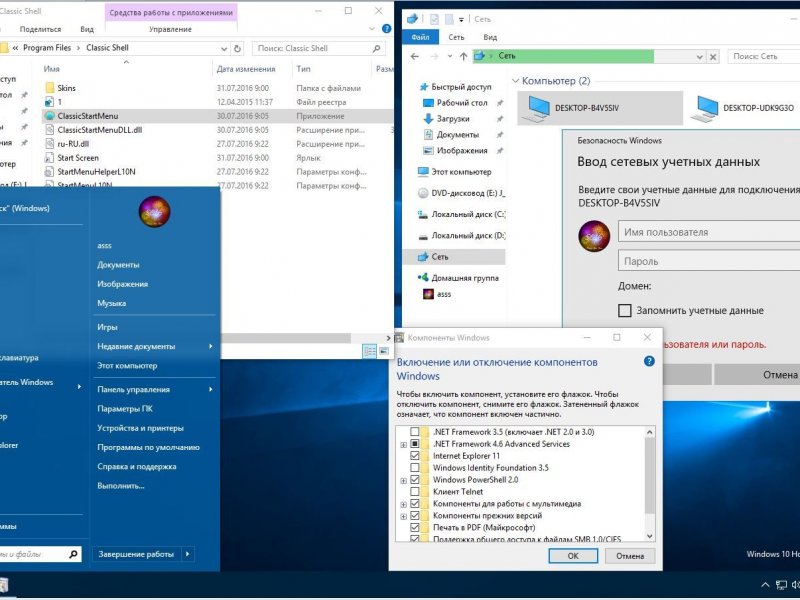Click the Завершение работы button
This screenshot has width=800, height=600.
tap(137, 554)
